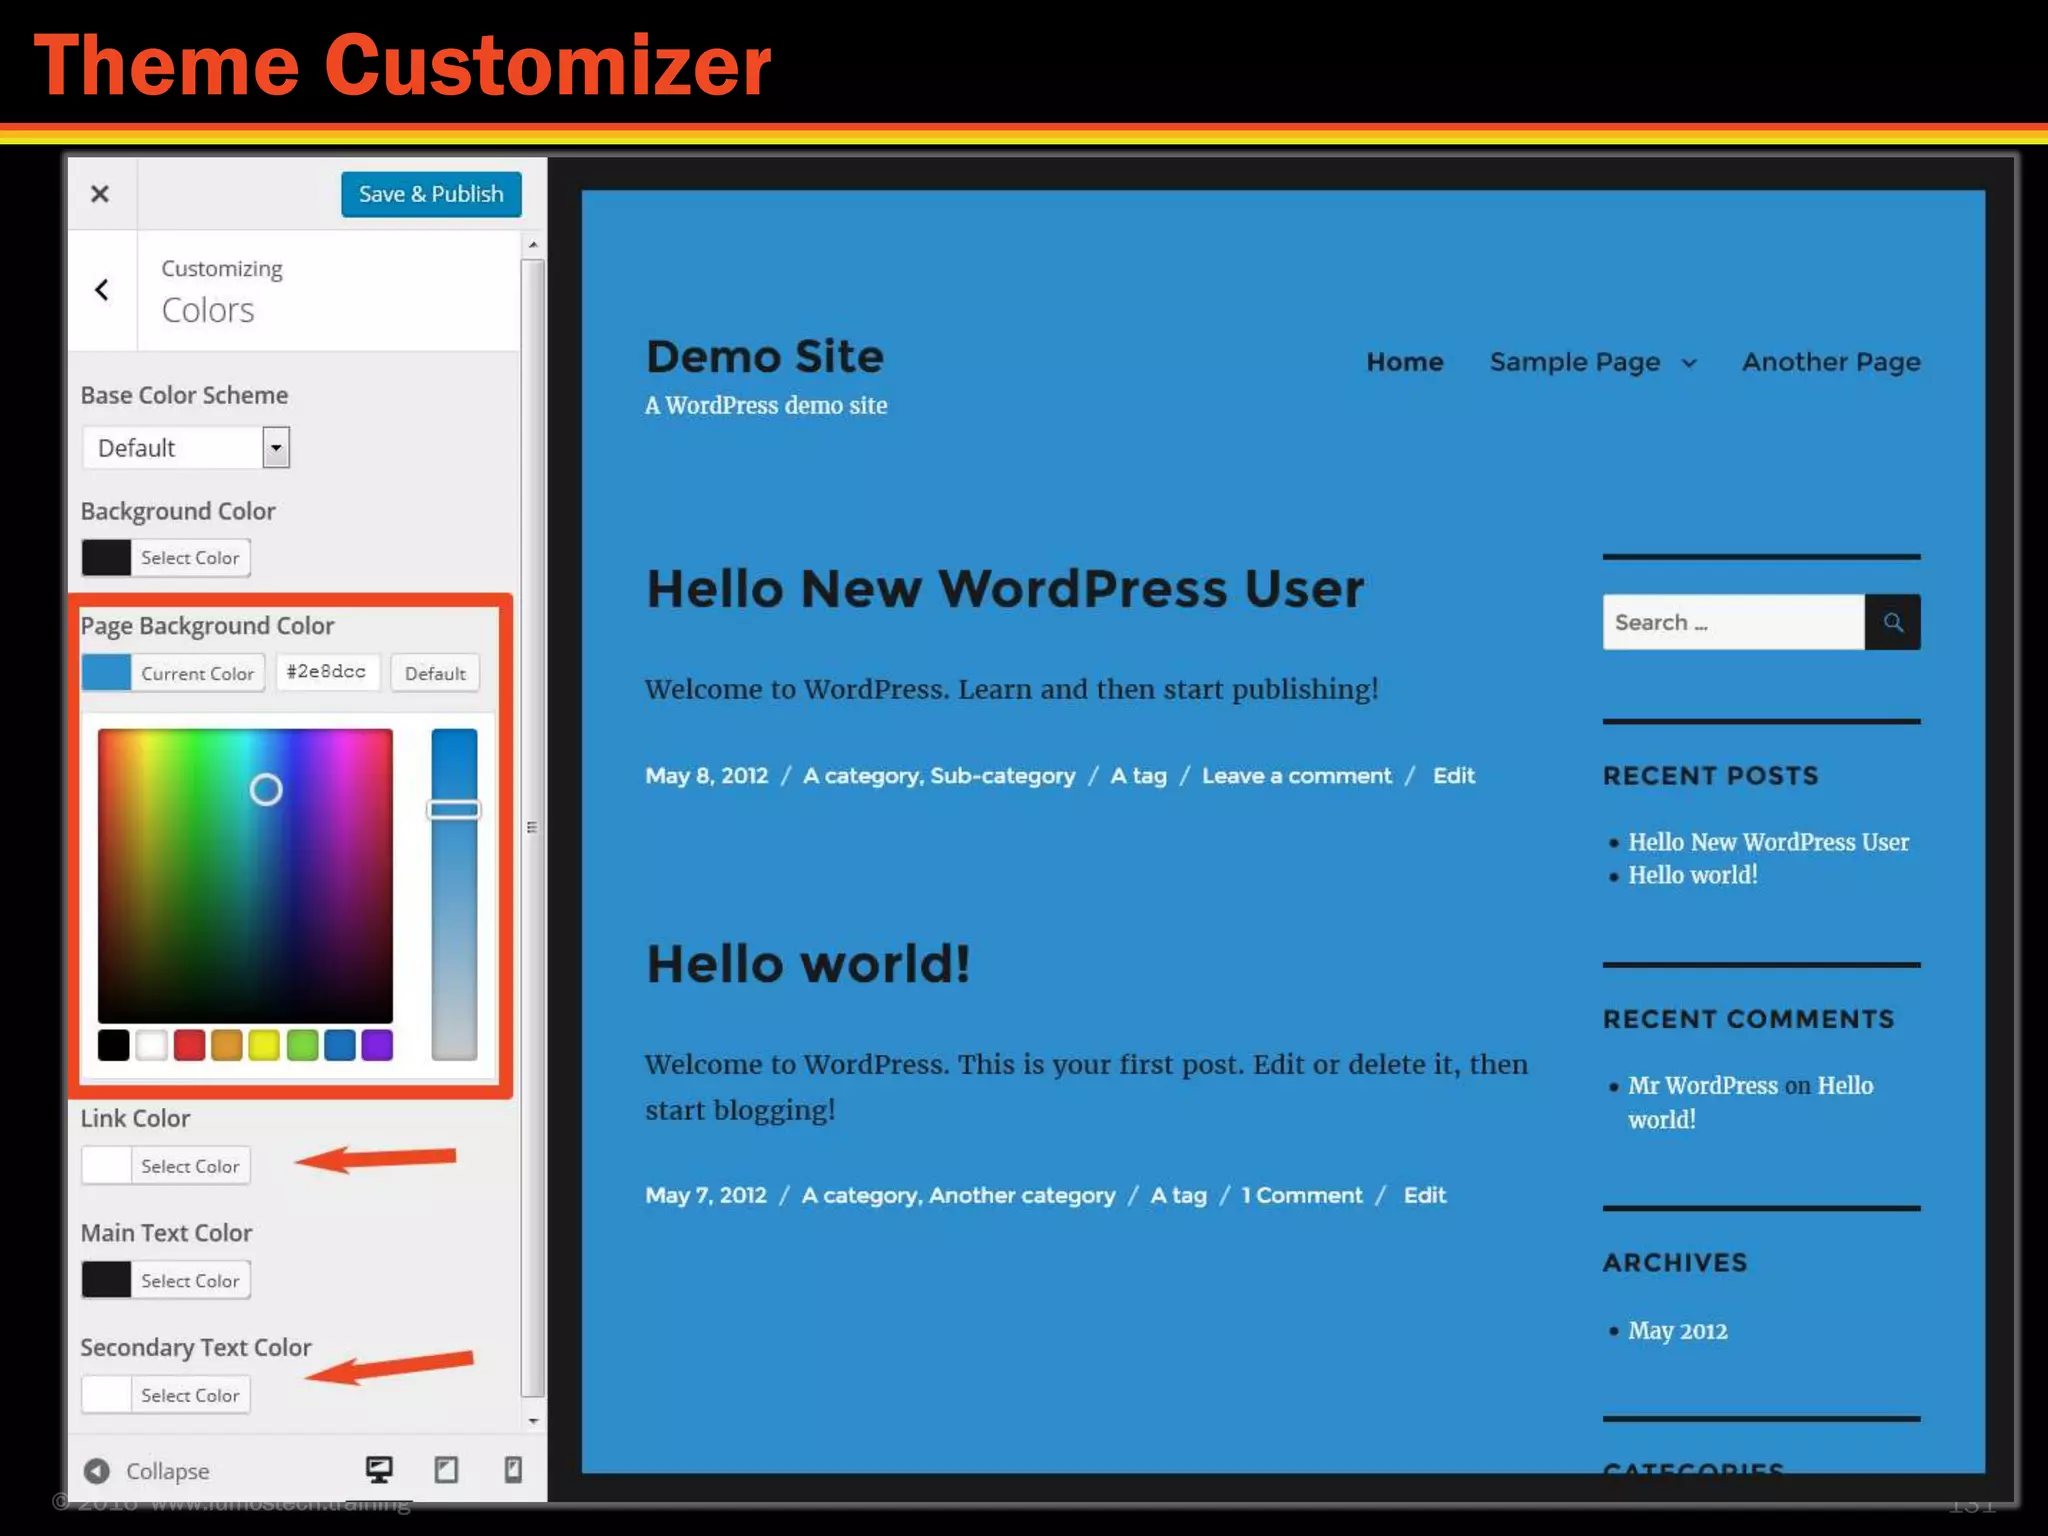This screenshot has width=2048, height=1536.
Task: Click the circular handle in the color picker
Action: pyautogui.click(x=266, y=790)
